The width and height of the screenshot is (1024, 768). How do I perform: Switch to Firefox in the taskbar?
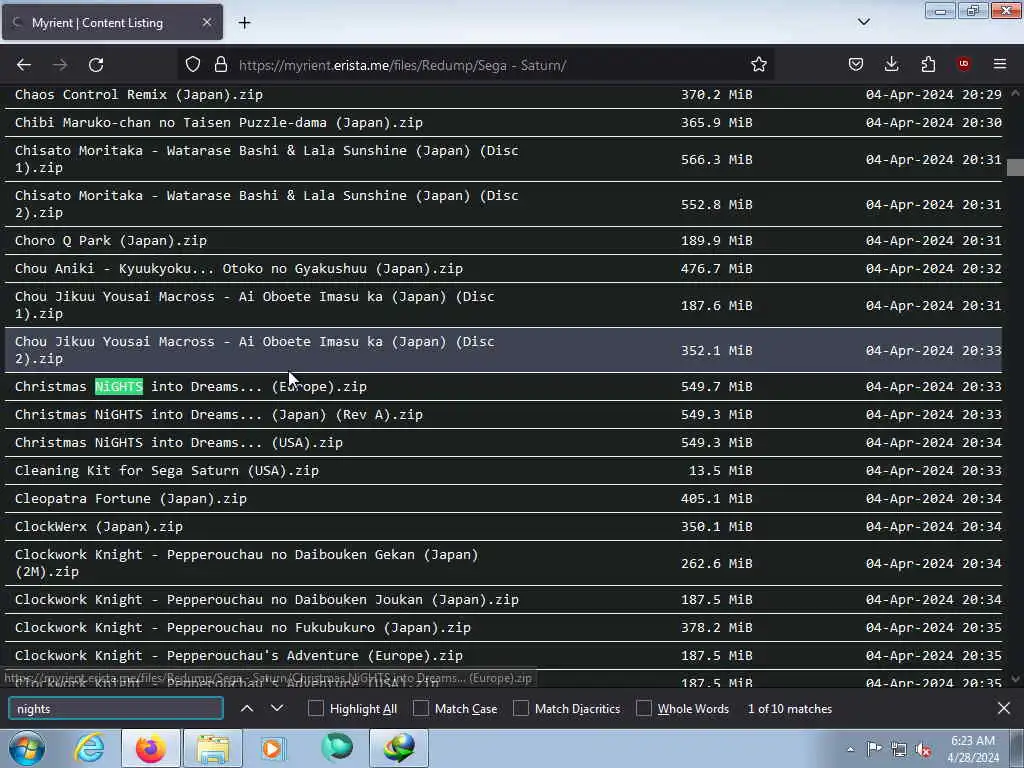point(151,748)
